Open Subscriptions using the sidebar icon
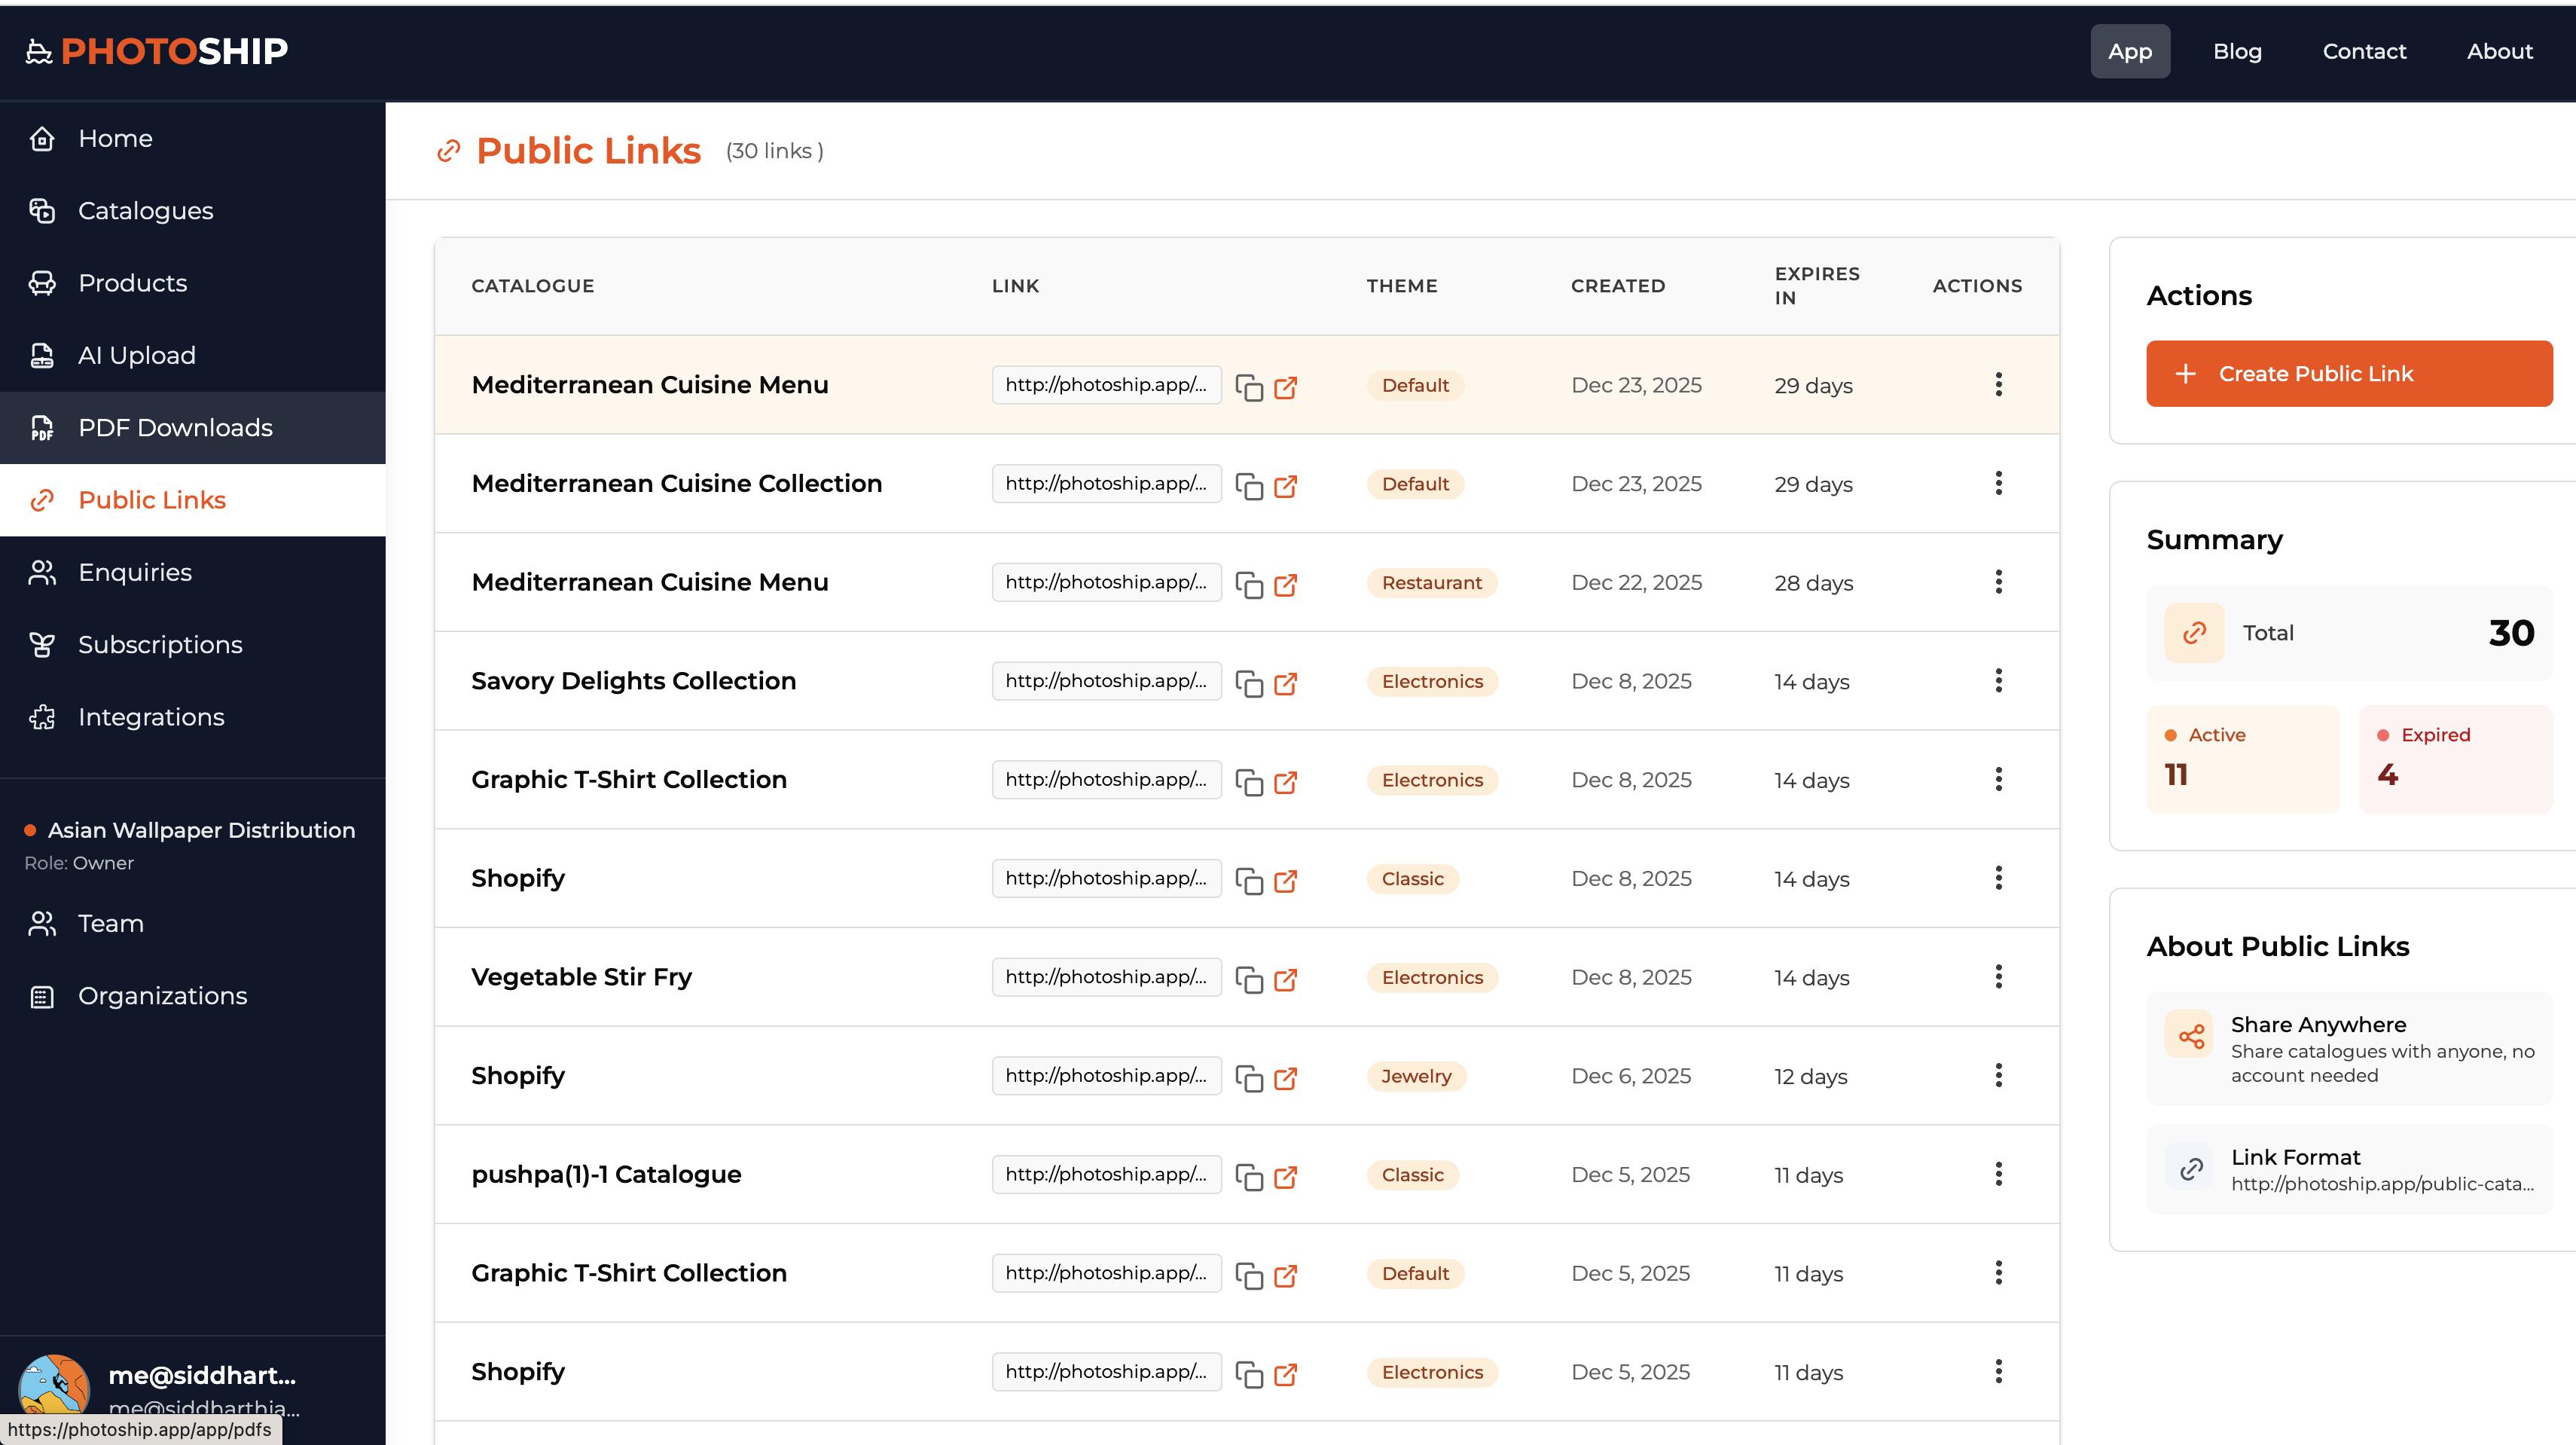The height and width of the screenshot is (1445, 2576). coord(41,644)
